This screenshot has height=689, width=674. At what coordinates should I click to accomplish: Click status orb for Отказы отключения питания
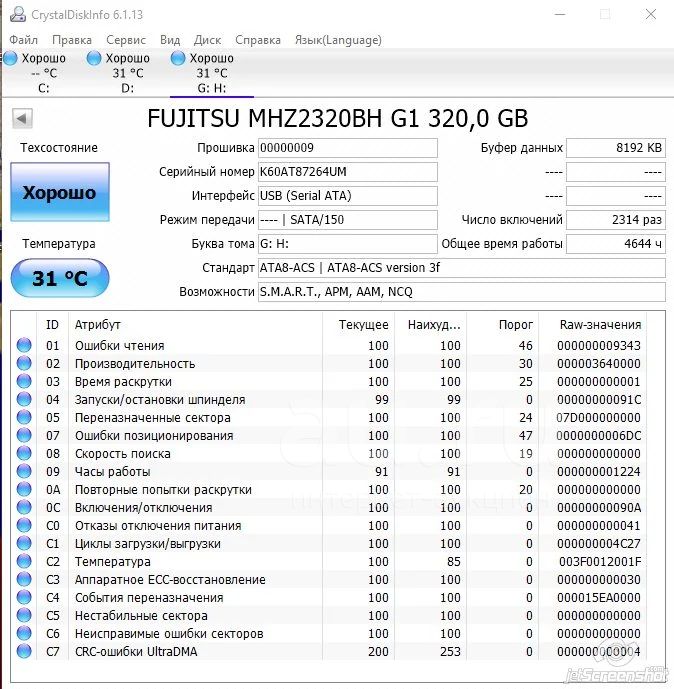point(24,526)
